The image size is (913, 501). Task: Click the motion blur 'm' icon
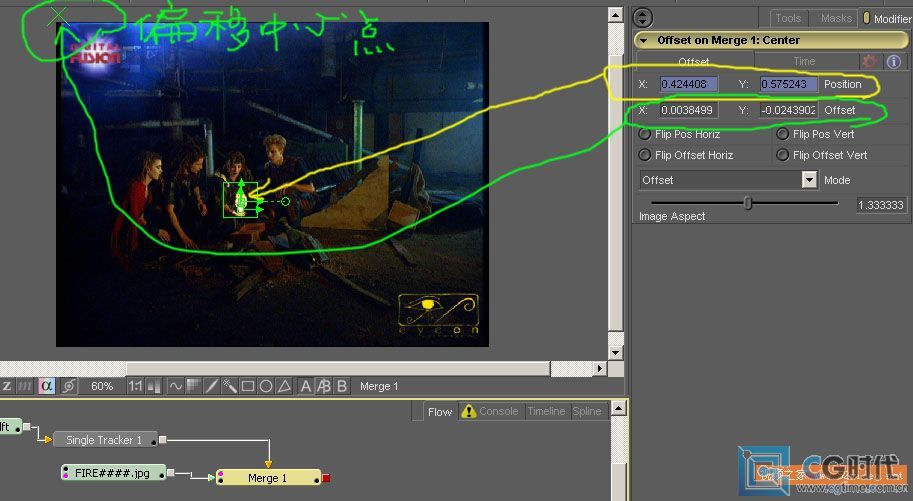pos(24,386)
